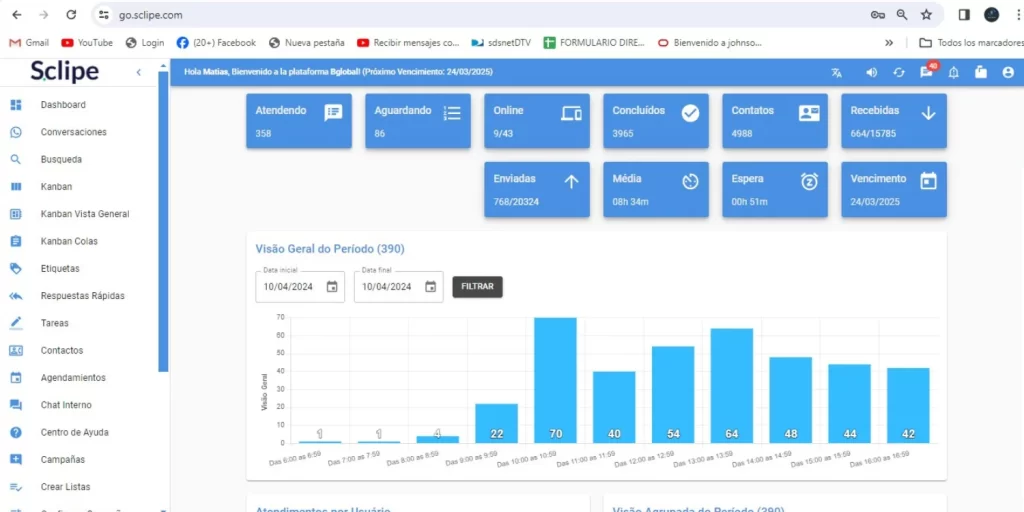Open Conversaciones in the sidebar

73,132
